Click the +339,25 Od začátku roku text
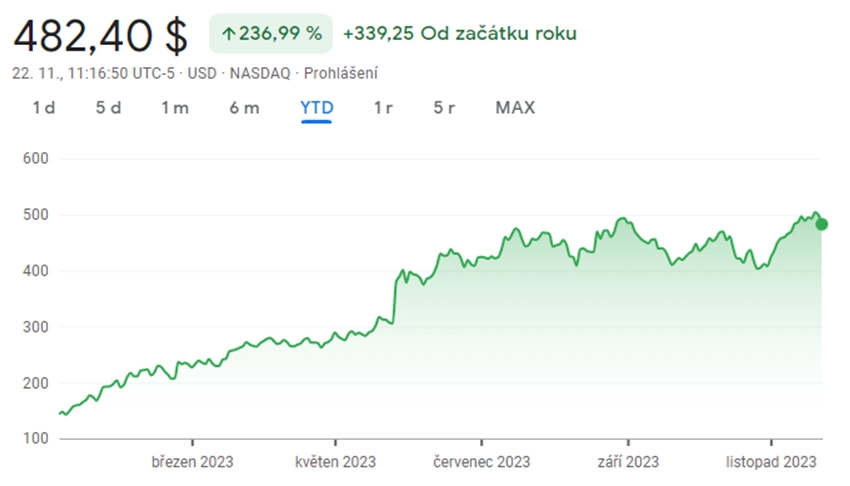The image size is (850, 486). [x=459, y=34]
